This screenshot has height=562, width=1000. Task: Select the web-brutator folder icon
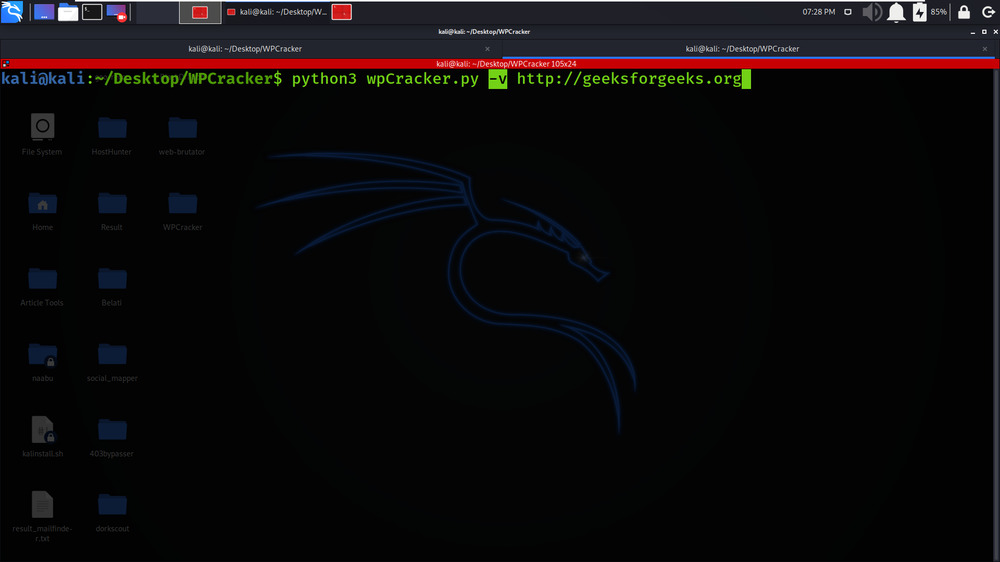tap(182, 134)
